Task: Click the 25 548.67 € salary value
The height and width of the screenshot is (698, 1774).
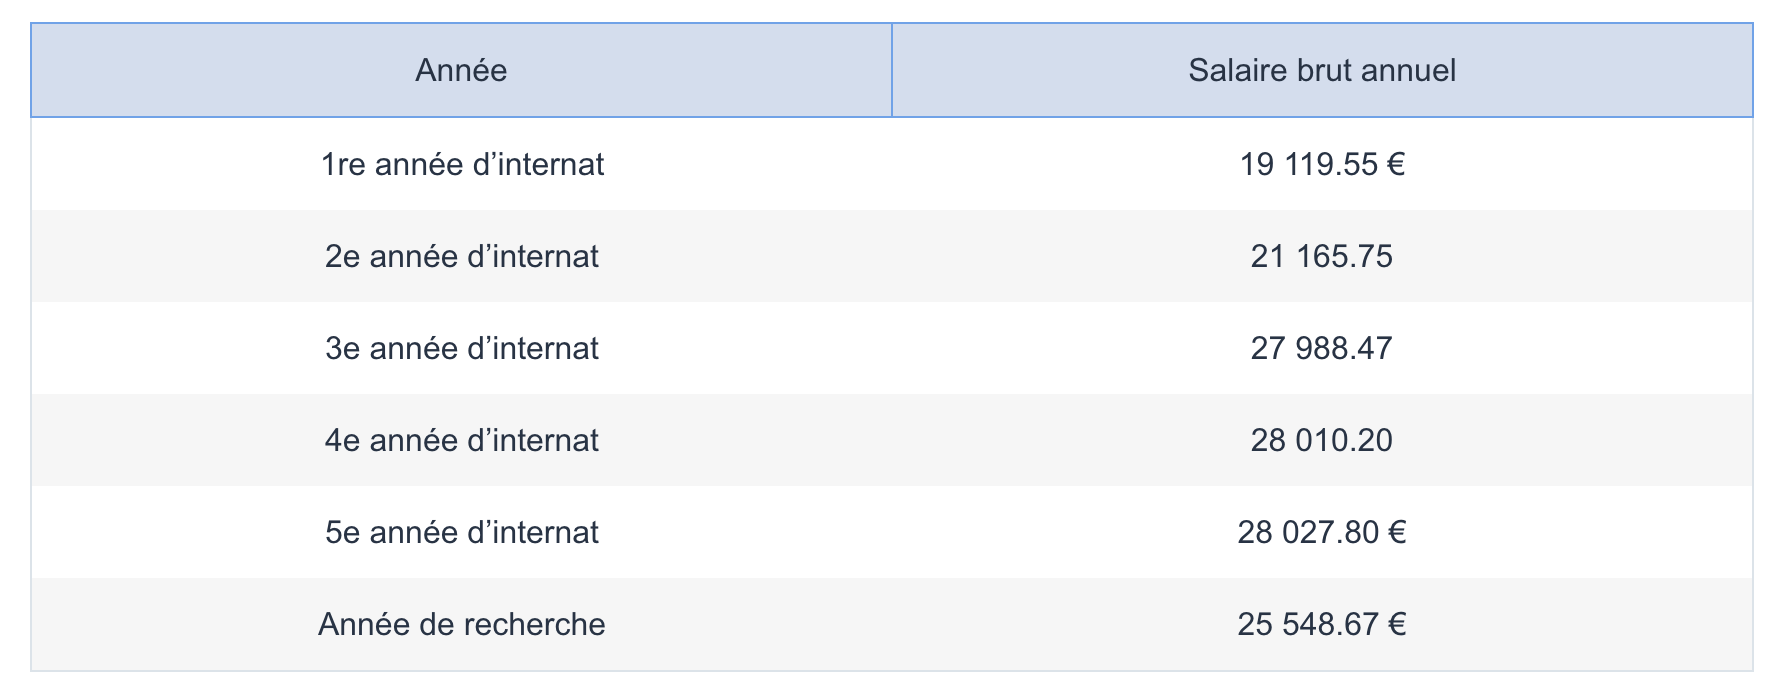Action: 1322,624
